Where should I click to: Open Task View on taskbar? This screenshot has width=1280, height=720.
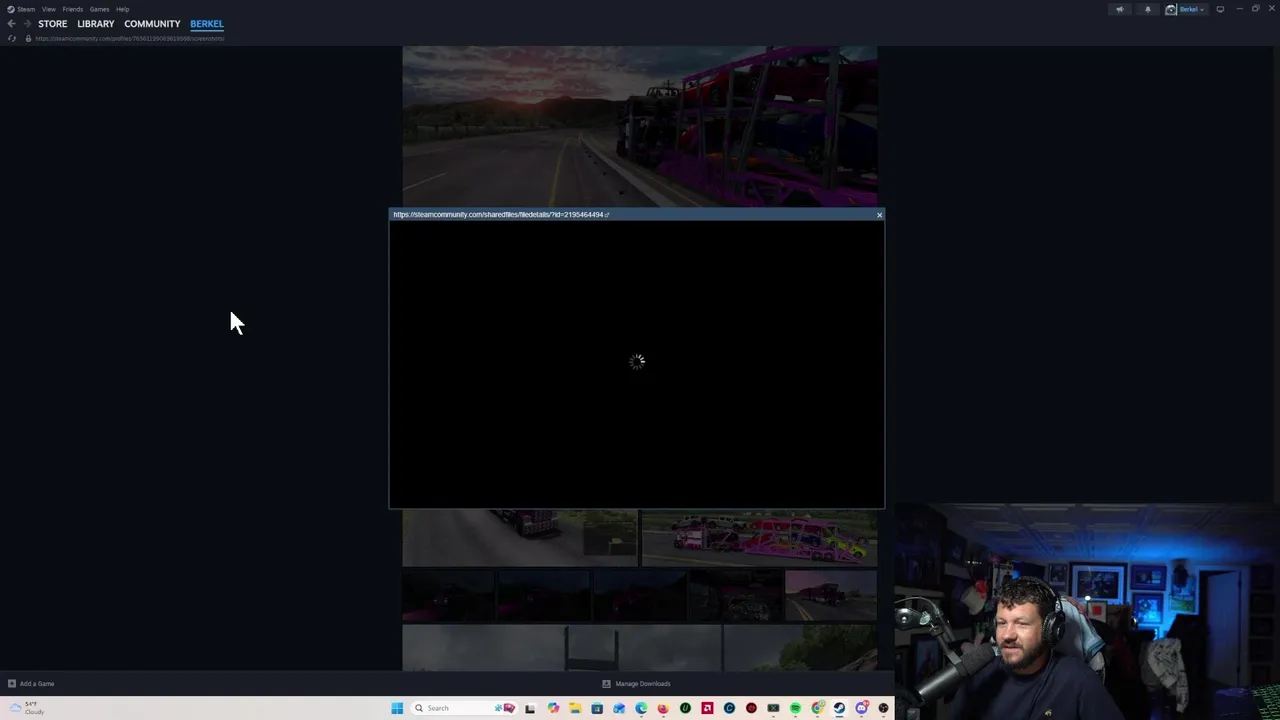(530, 708)
